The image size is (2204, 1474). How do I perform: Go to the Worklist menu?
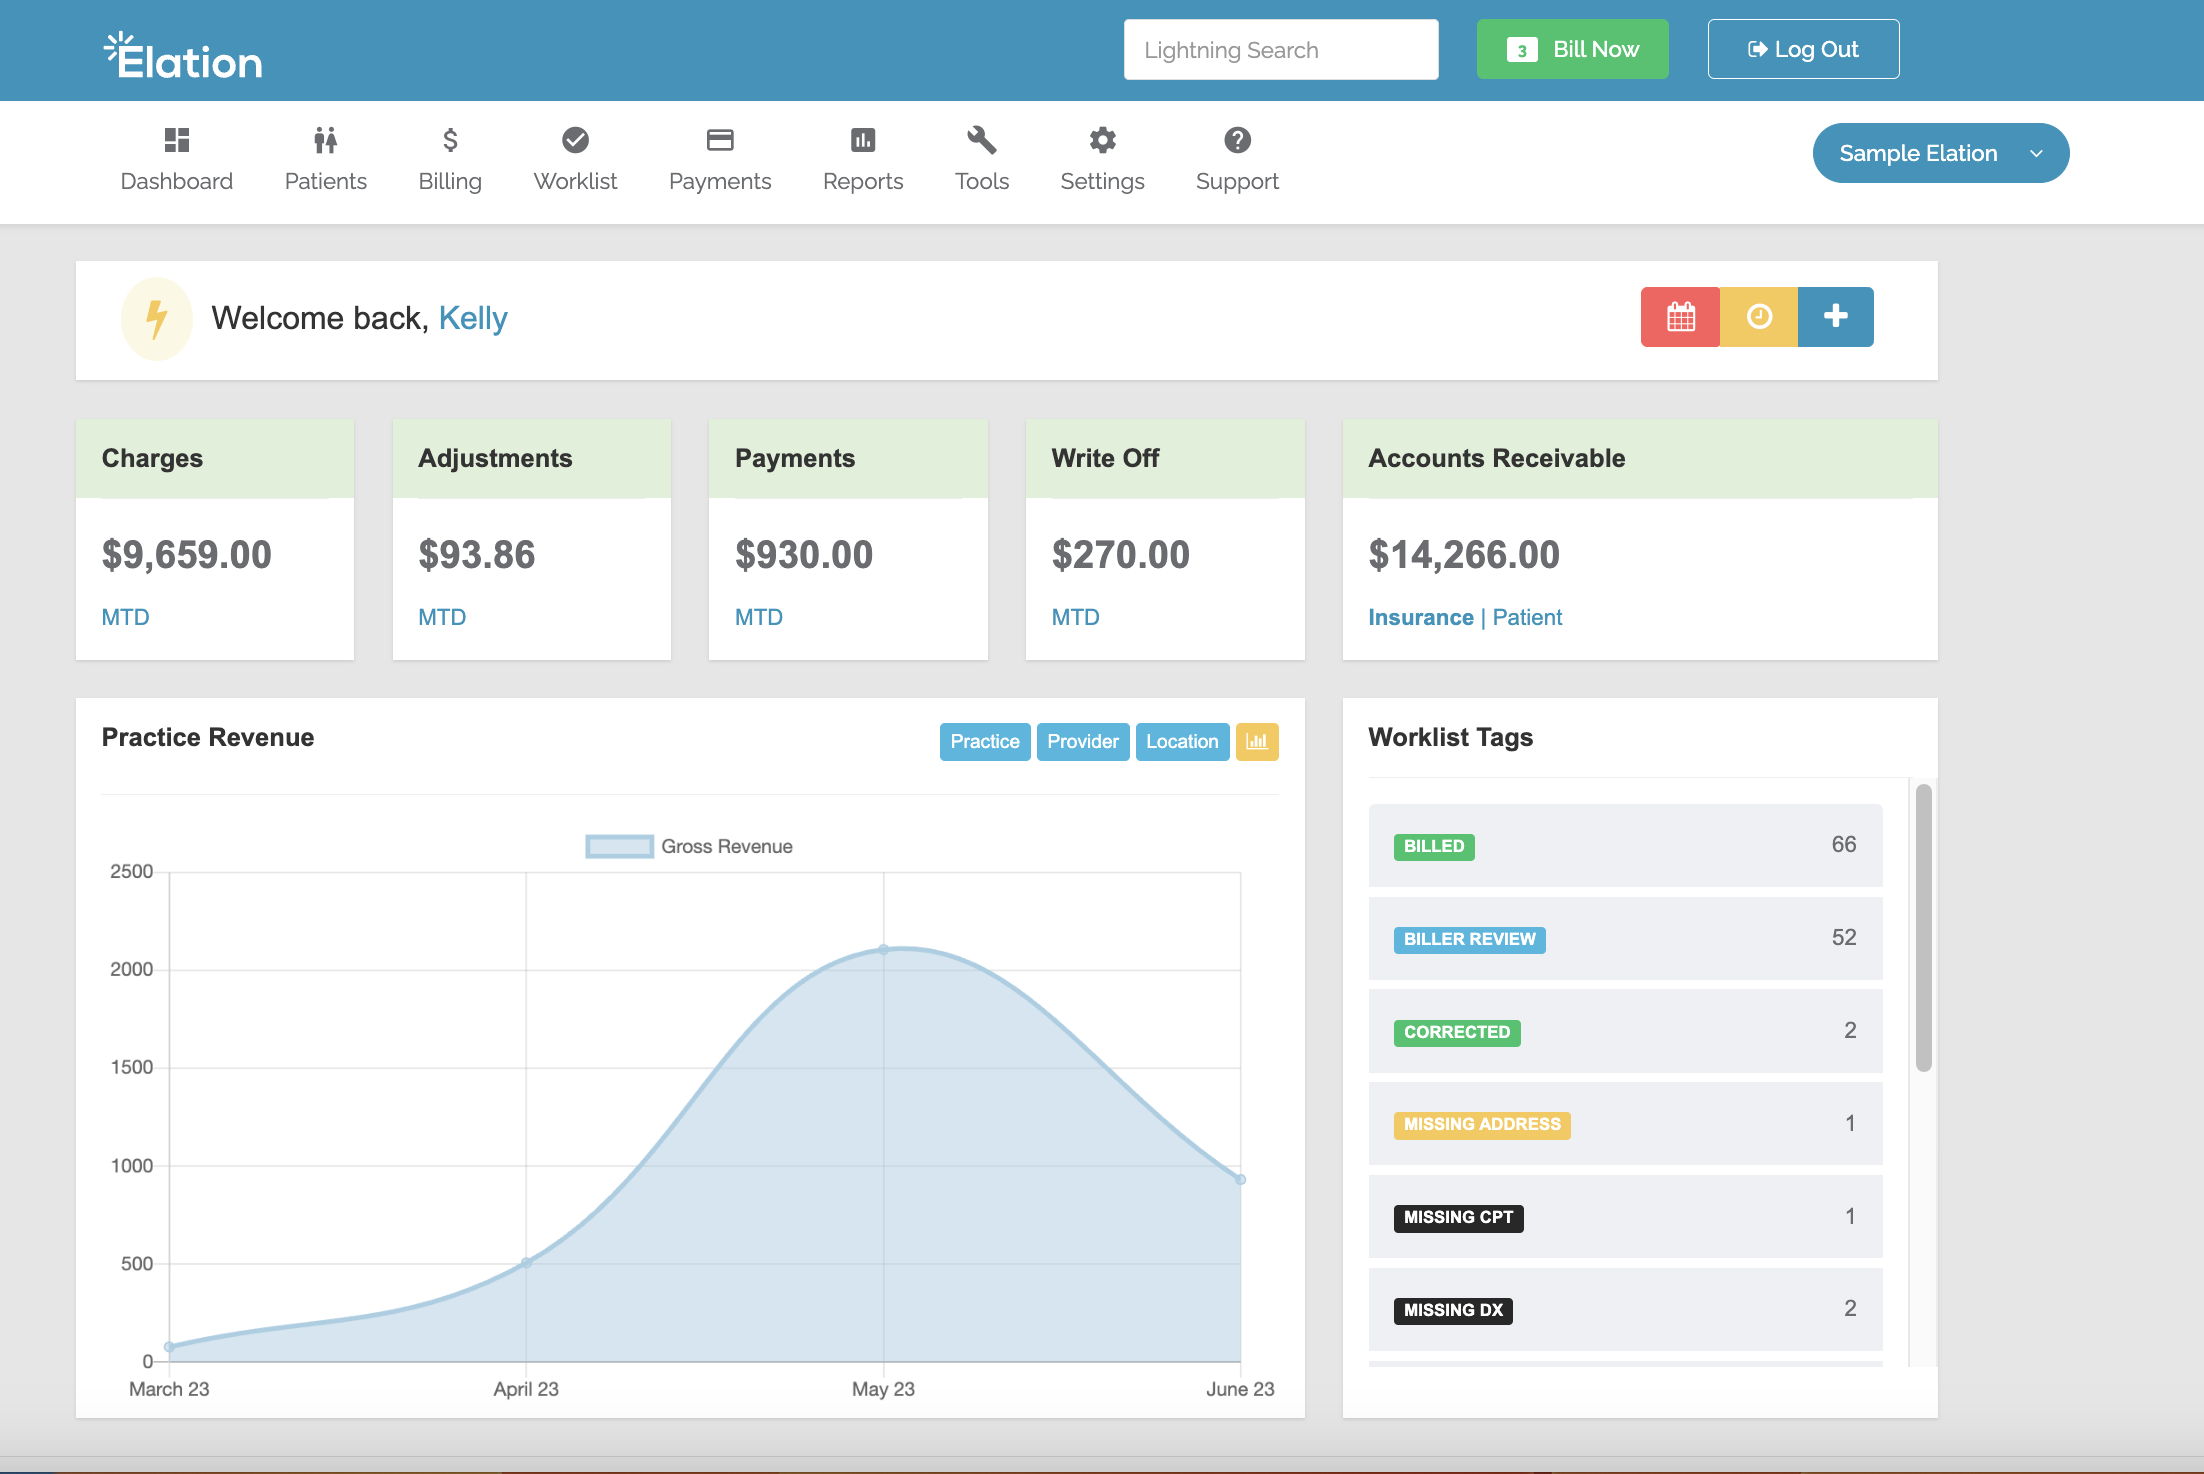pyautogui.click(x=575, y=159)
